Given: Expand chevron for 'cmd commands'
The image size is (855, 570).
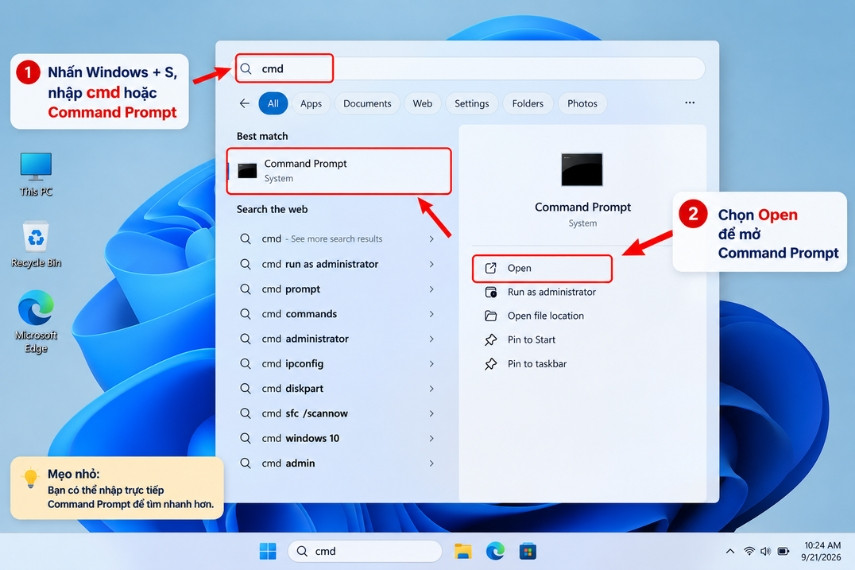Looking at the screenshot, I should 431,314.
